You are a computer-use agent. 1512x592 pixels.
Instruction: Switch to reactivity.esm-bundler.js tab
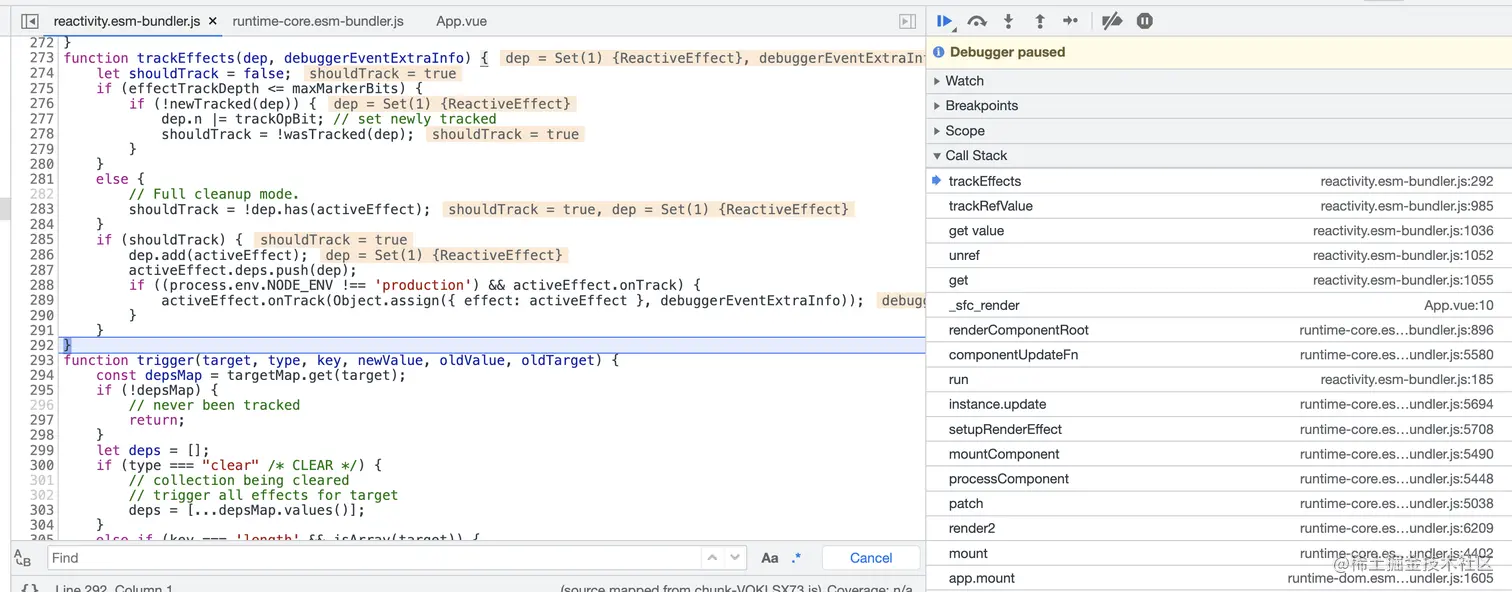126,21
